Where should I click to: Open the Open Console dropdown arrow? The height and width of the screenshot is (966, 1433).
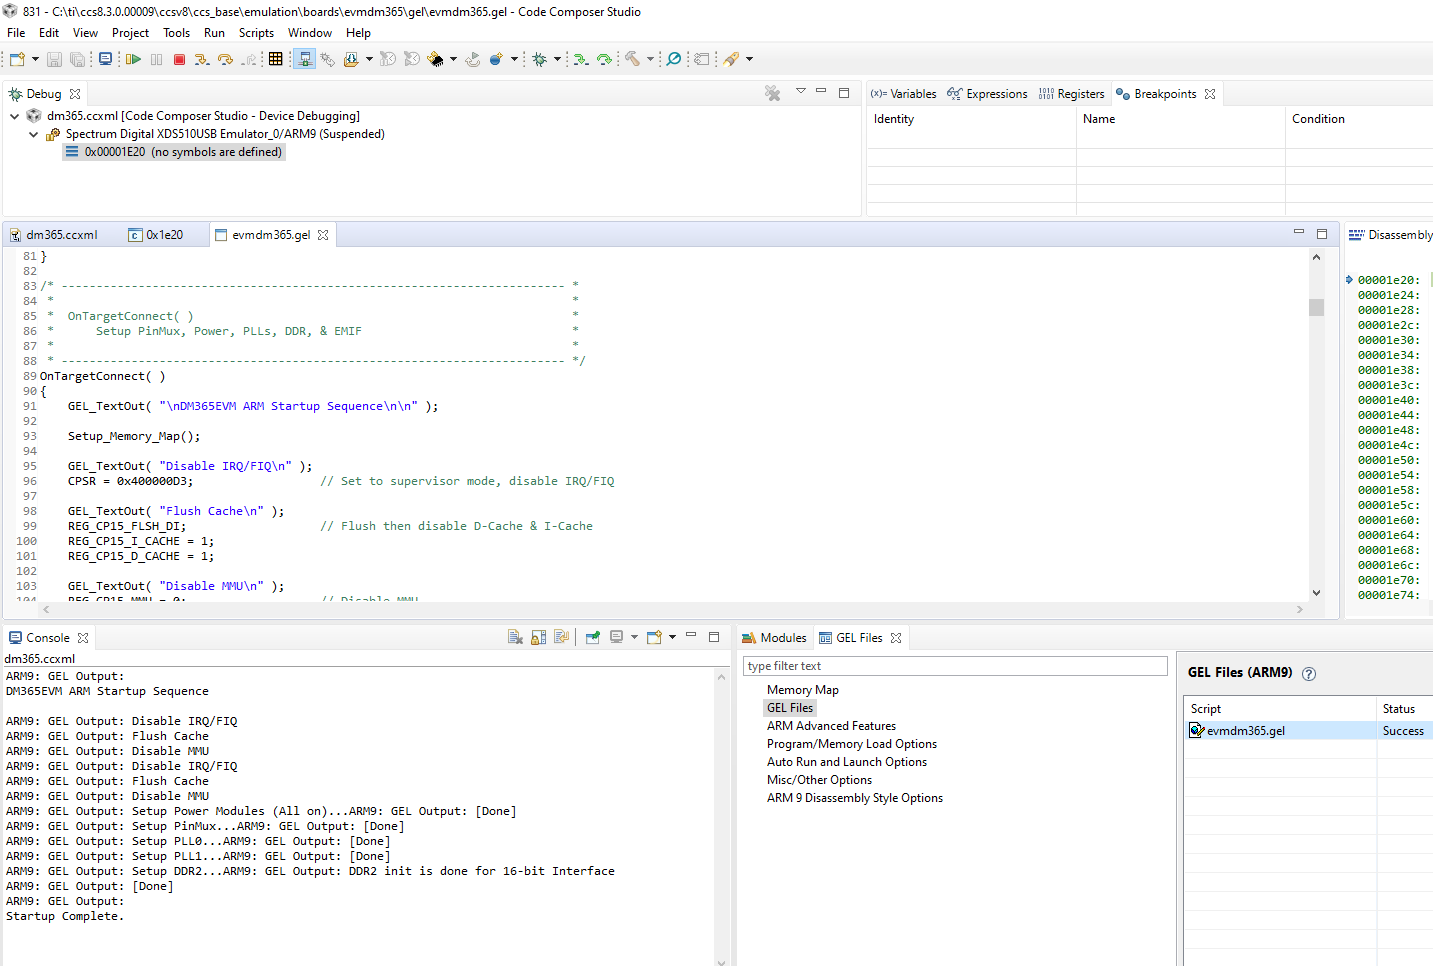click(x=672, y=637)
